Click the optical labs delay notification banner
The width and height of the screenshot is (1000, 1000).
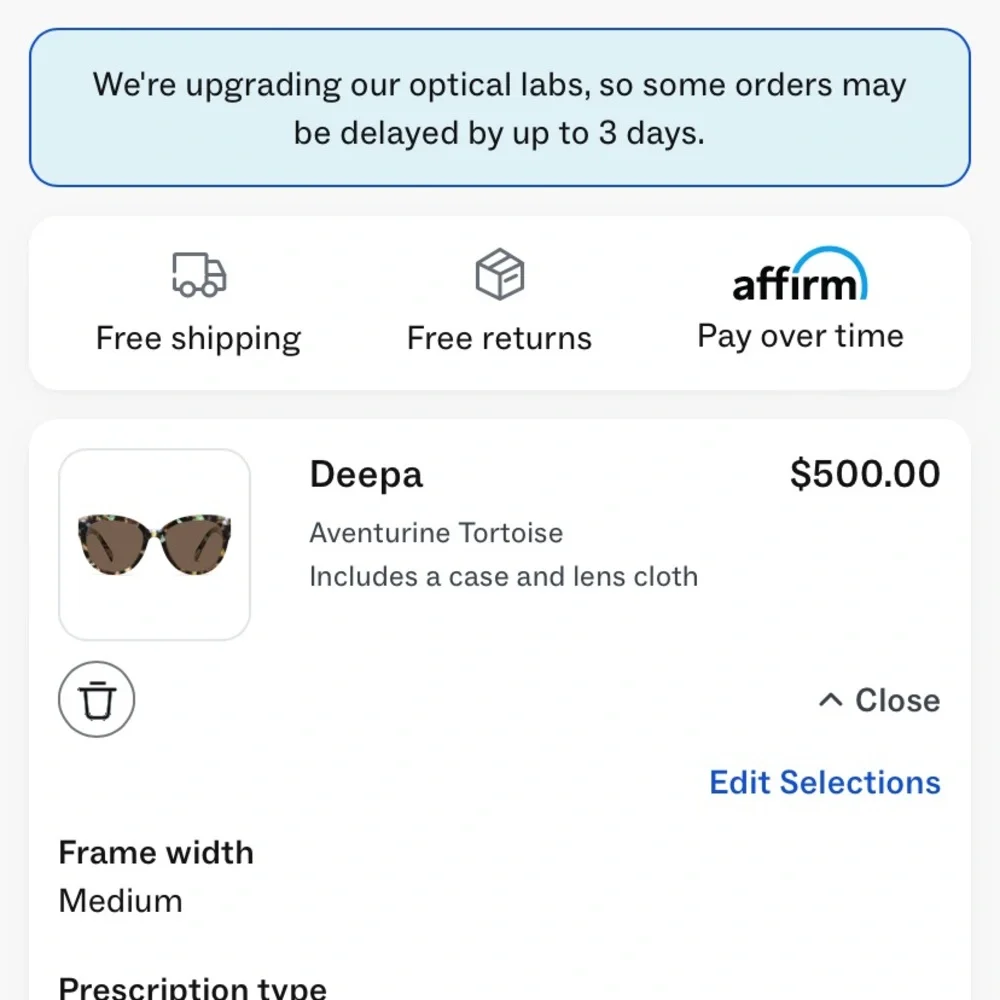click(x=500, y=107)
